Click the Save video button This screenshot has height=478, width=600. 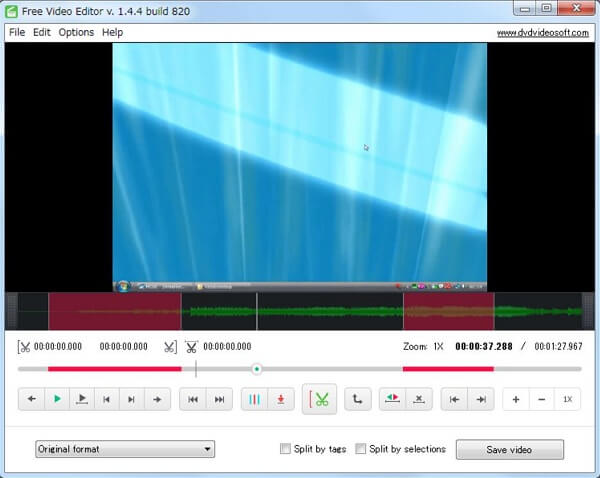(510, 449)
